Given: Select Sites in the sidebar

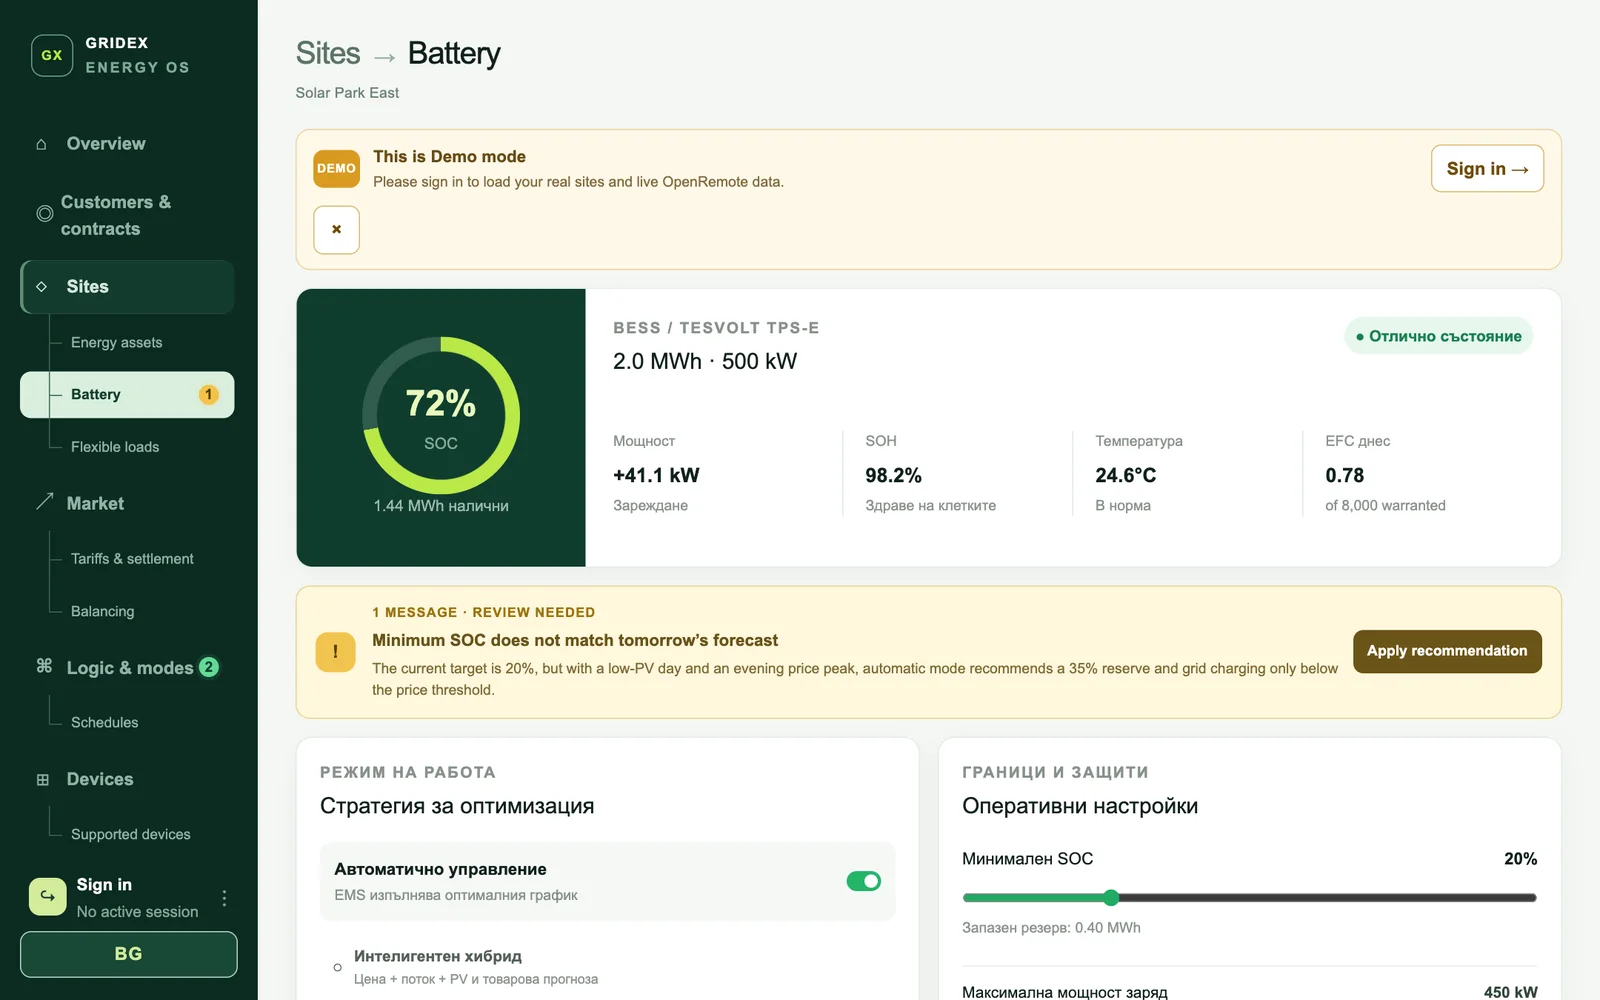Looking at the screenshot, I should [127, 287].
